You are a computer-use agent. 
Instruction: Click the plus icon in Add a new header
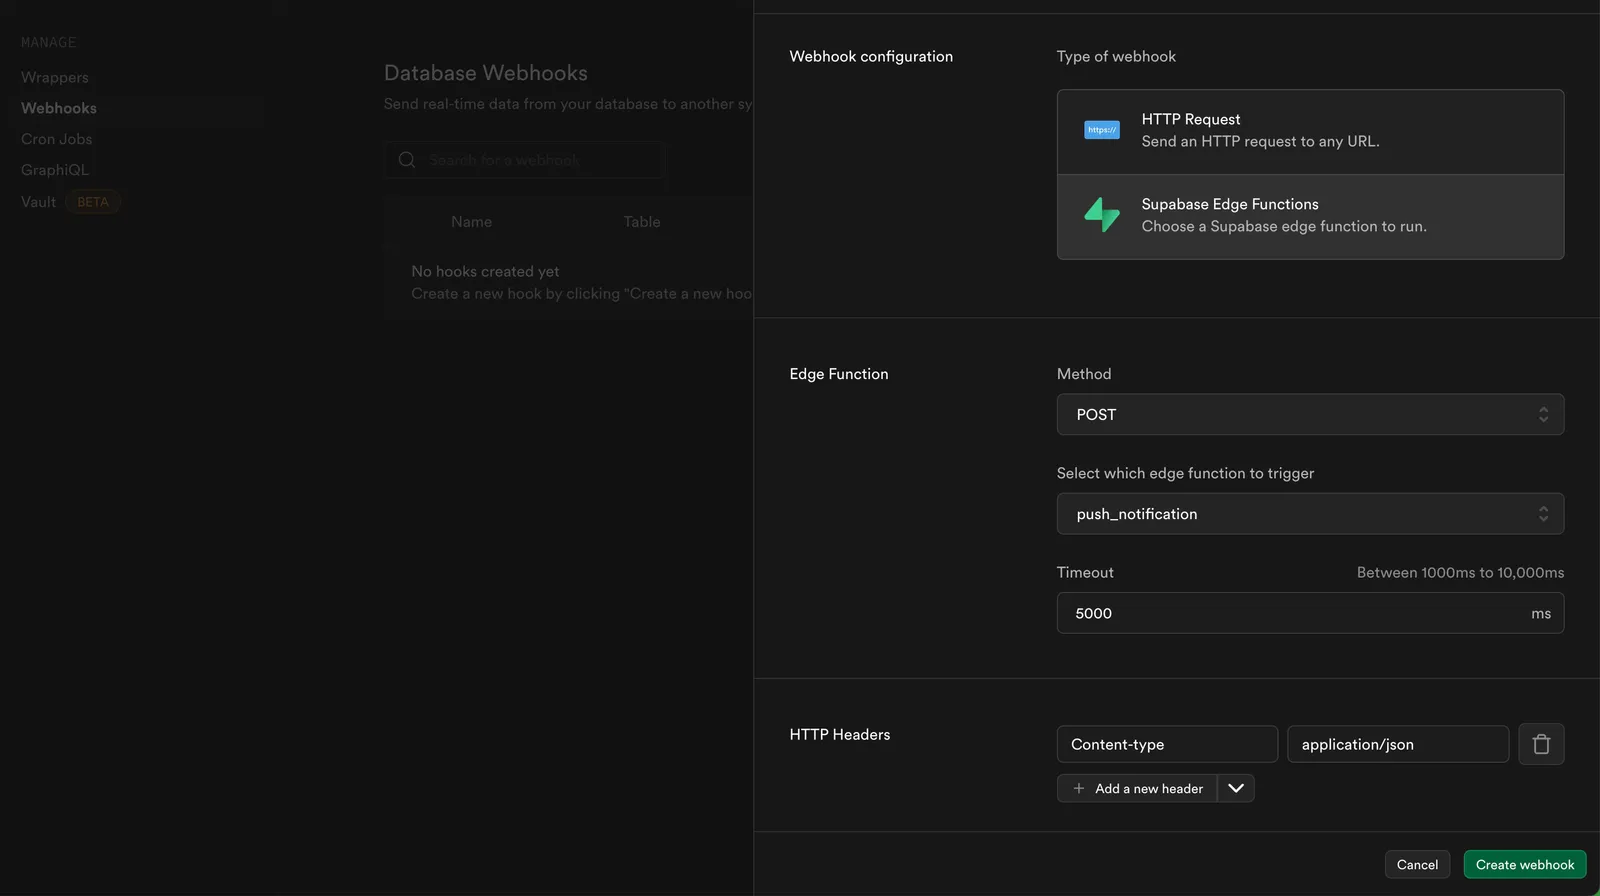1079,788
